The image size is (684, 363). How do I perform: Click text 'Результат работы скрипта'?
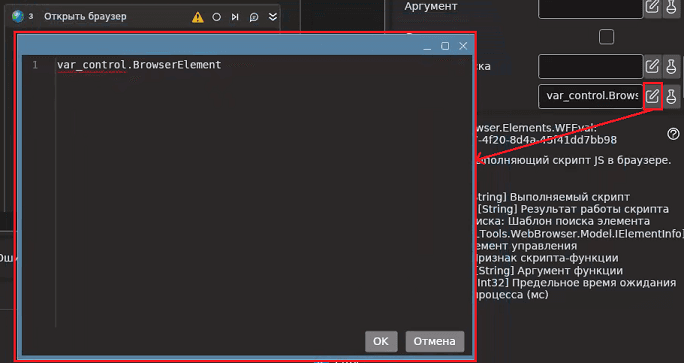[x=595, y=209]
